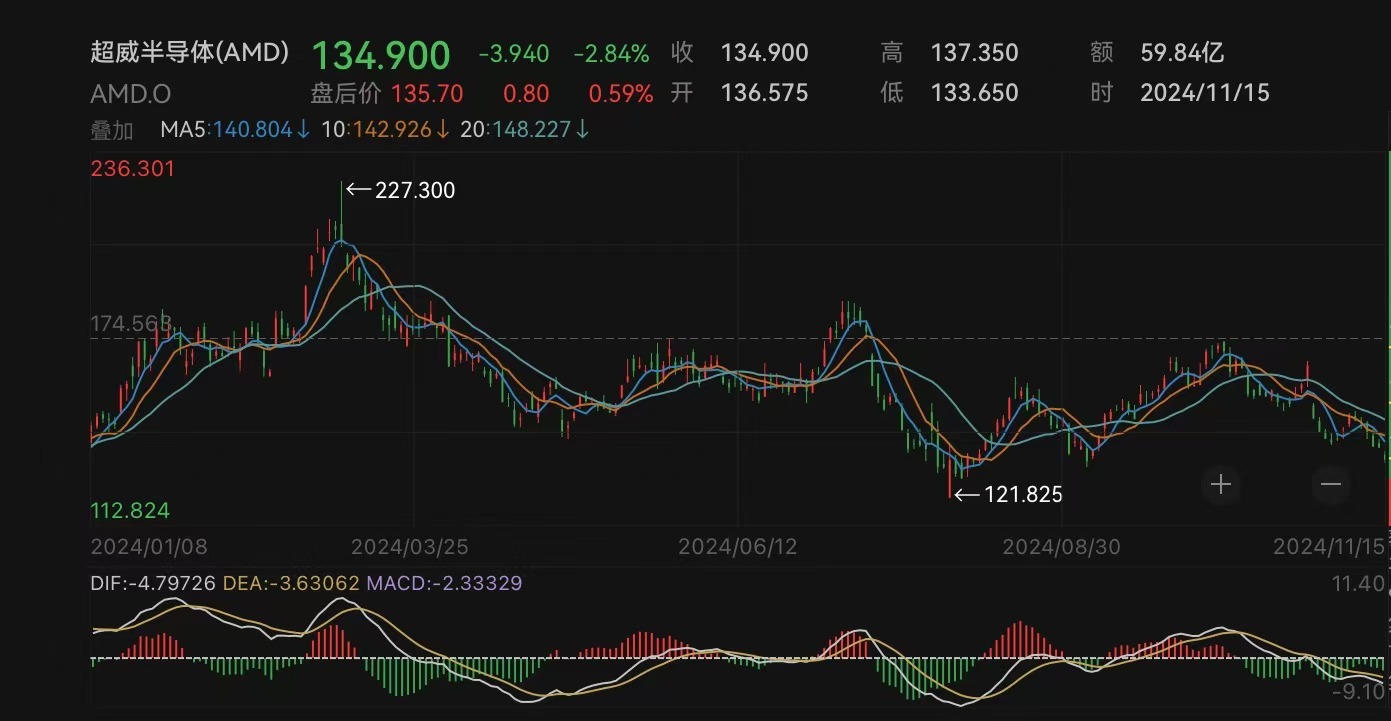Click the 盘后价 135.70 after-hours price

(387, 94)
